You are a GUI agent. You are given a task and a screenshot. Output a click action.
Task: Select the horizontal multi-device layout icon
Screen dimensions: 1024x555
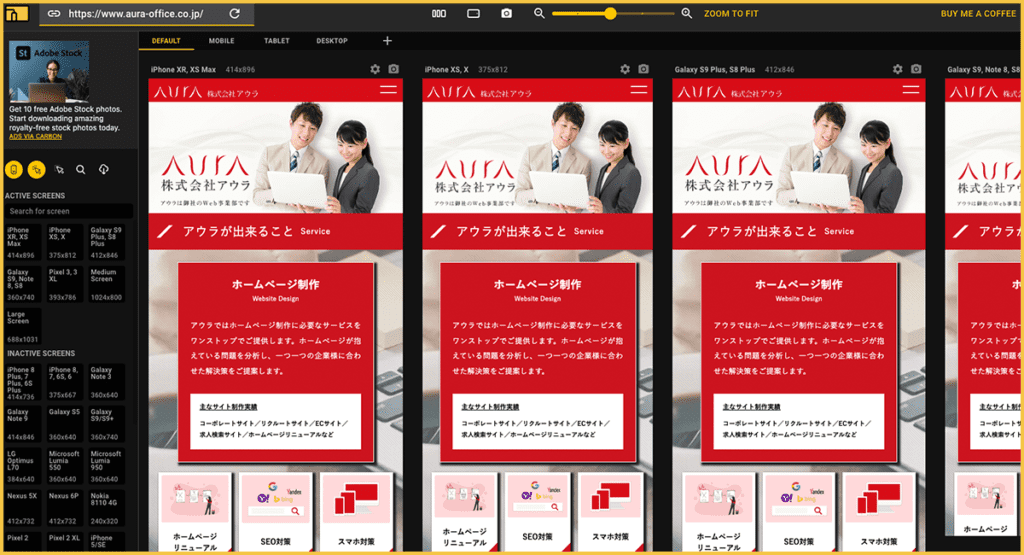[439, 14]
